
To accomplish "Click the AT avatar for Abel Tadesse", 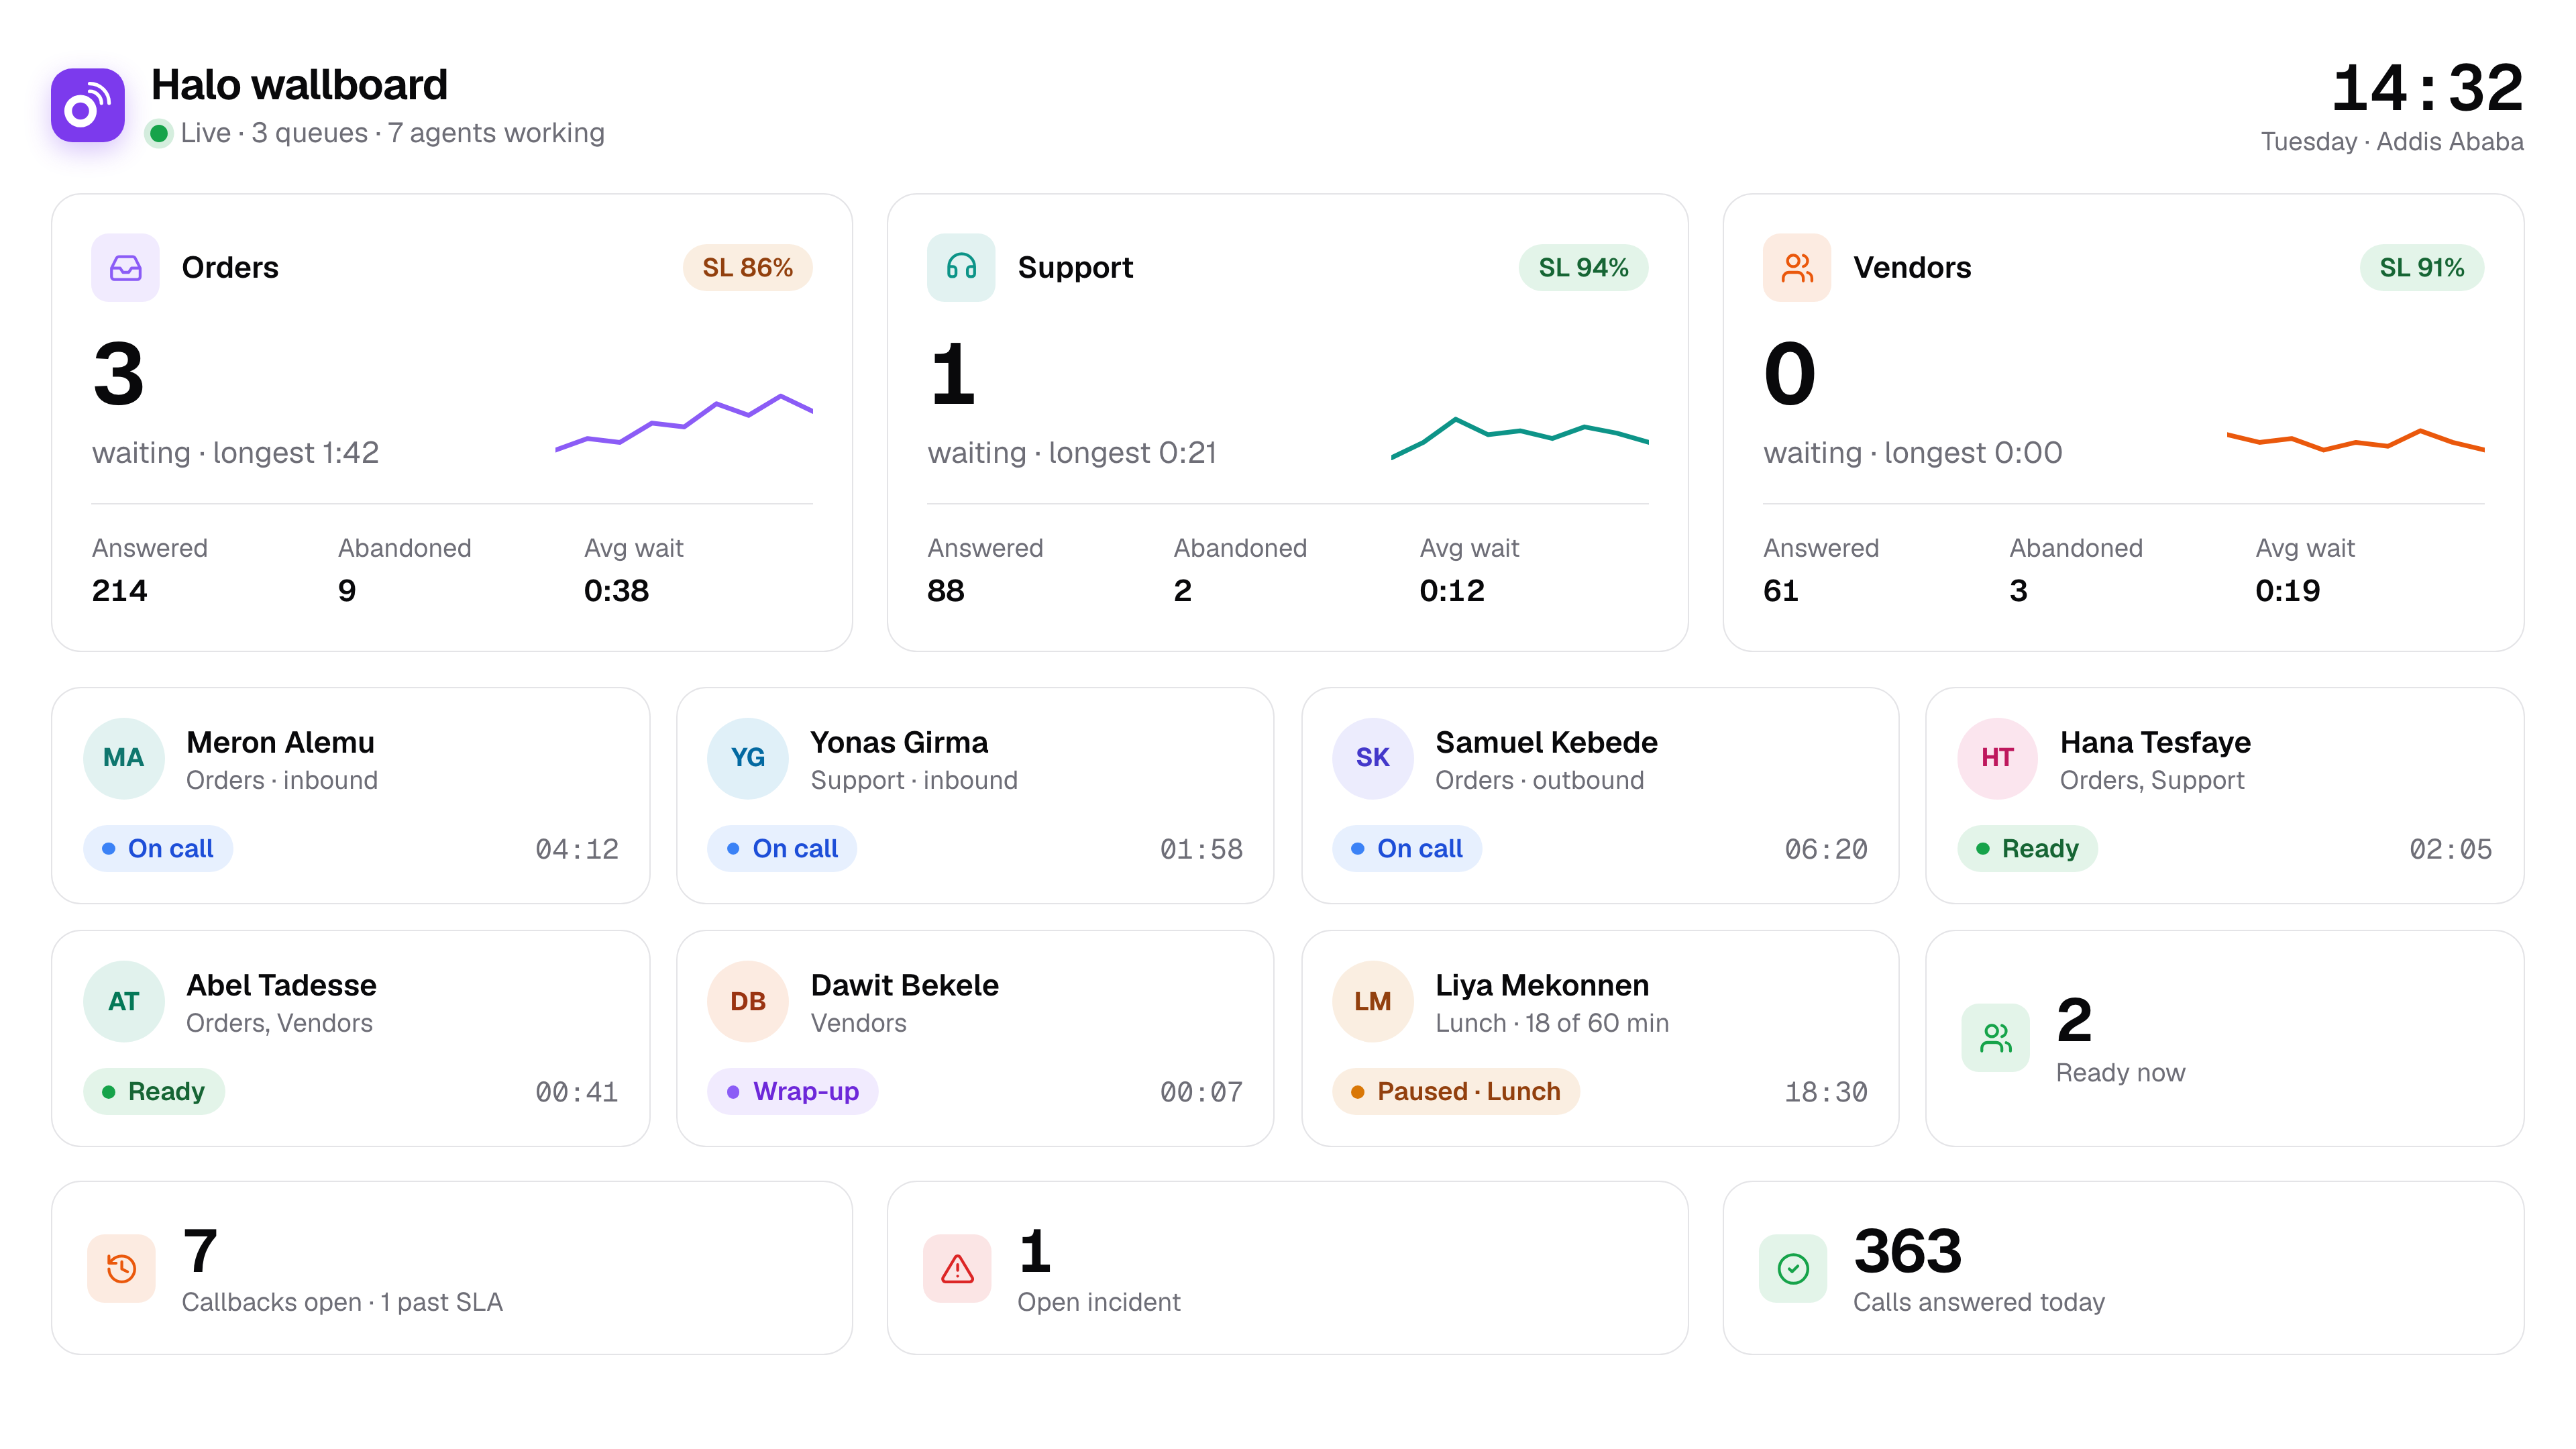I will point(124,1001).
